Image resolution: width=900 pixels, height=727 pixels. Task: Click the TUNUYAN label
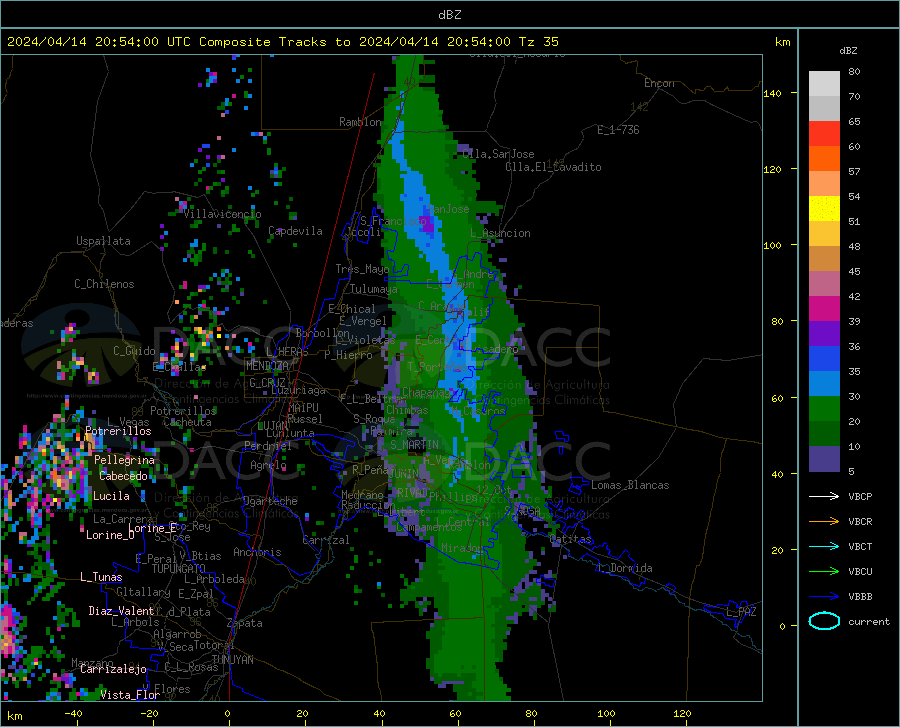coord(232,660)
